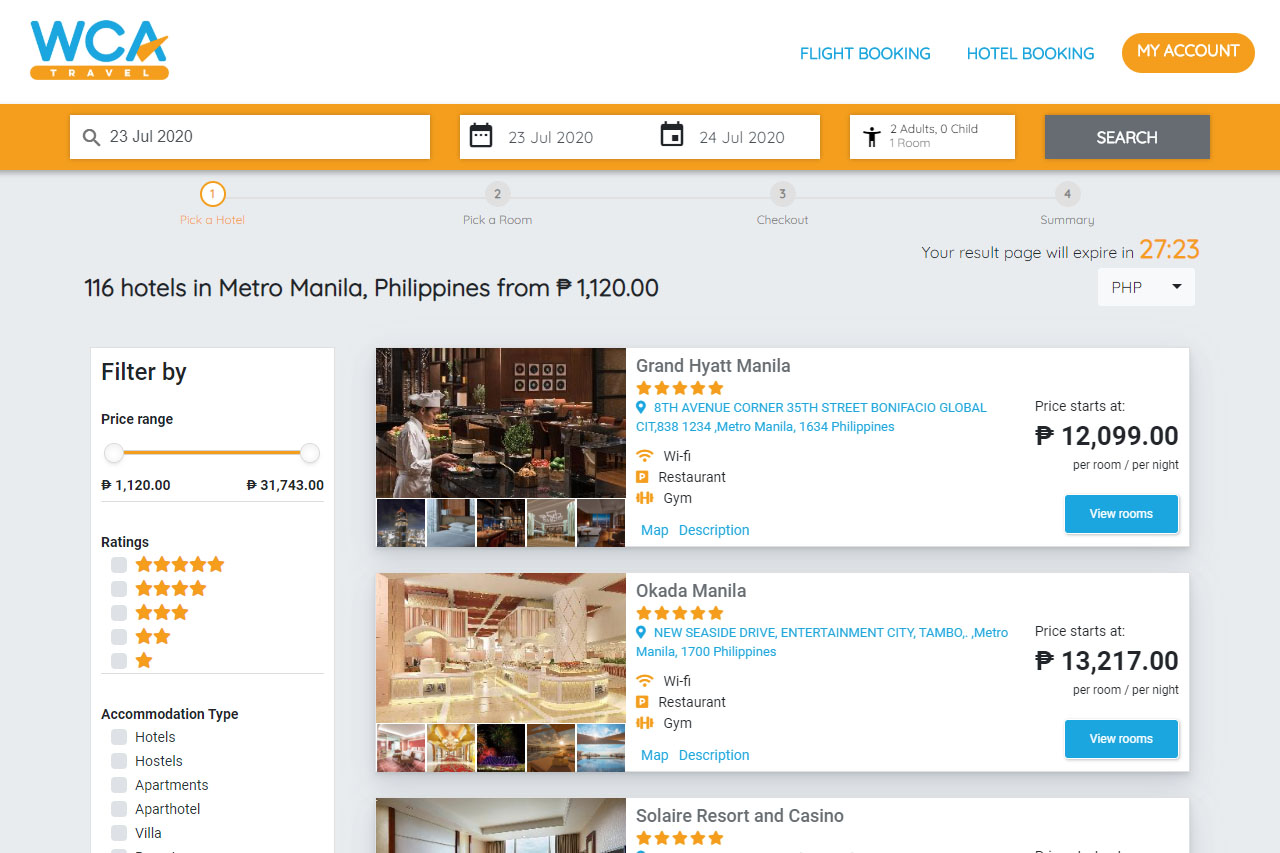Click Solaire Resort and Casino star rating
The image size is (1280, 853).
coord(680,838)
